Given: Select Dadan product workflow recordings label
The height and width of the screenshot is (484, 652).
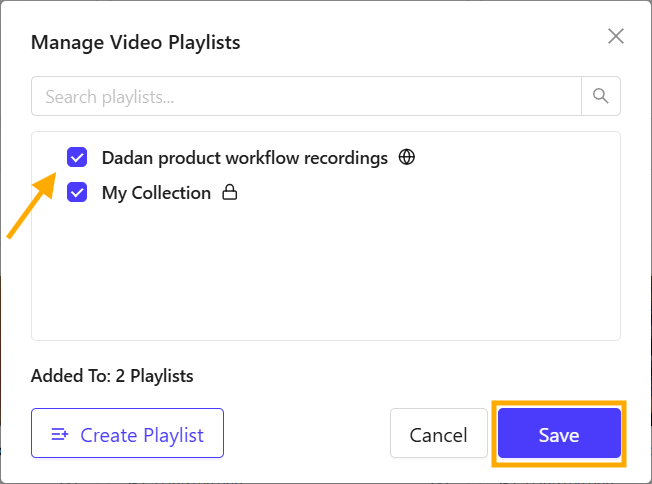Looking at the screenshot, I should coord(244,158).
